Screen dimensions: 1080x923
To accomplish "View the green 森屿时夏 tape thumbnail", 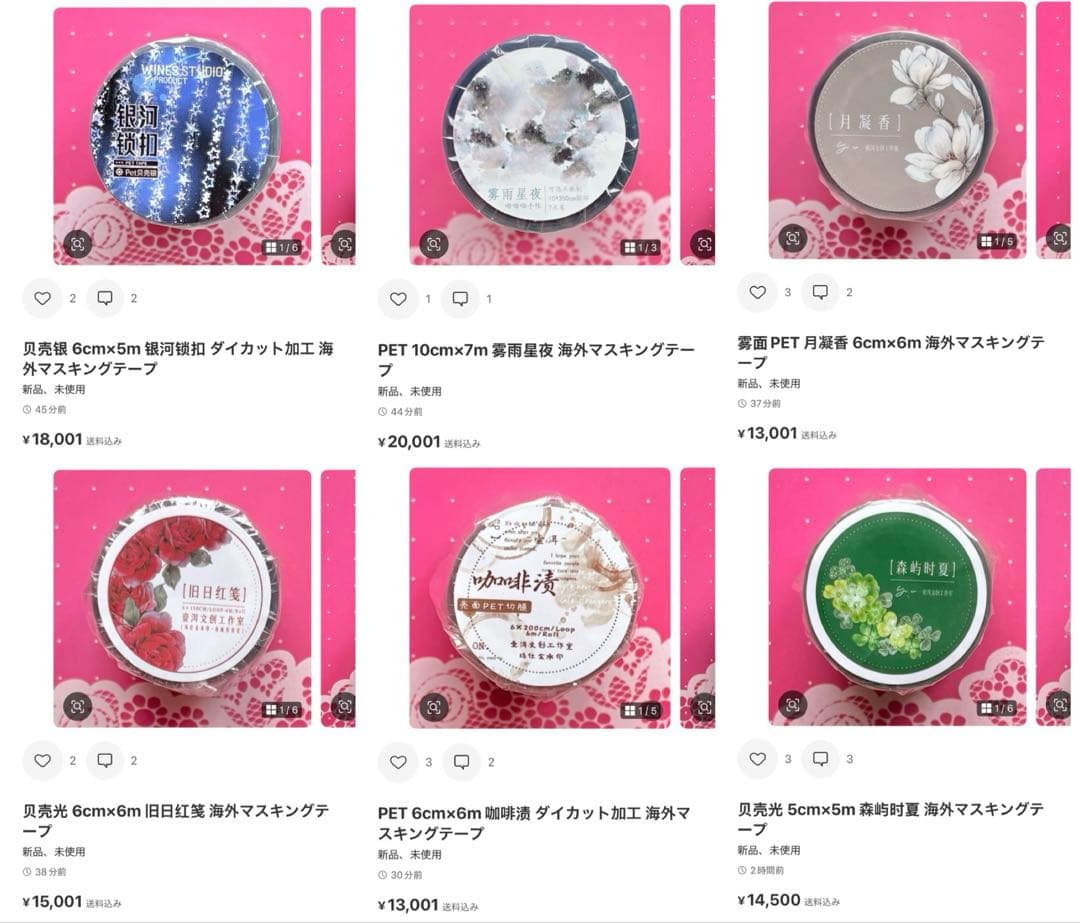I will coord(897,597).
